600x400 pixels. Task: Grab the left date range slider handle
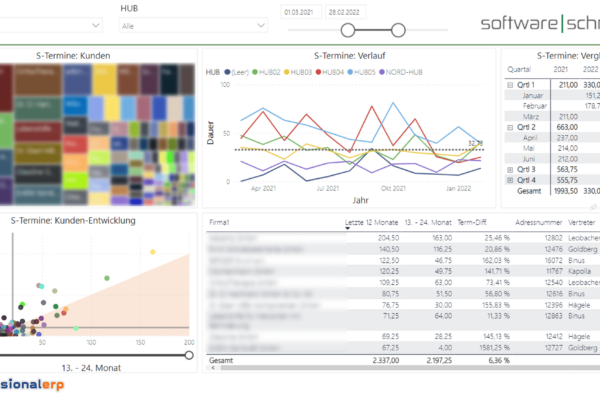(x=348, y=30)
